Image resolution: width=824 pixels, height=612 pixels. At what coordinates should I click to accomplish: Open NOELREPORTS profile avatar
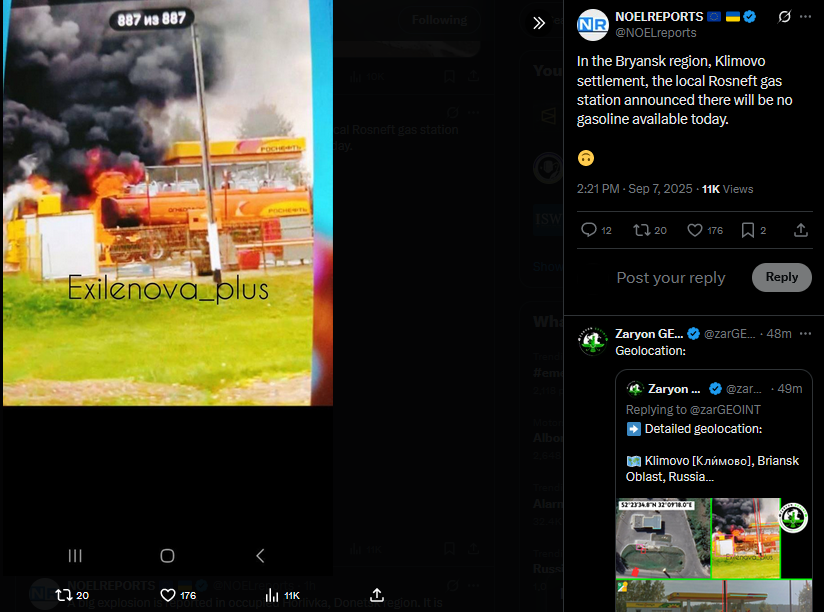pos(593,25)
